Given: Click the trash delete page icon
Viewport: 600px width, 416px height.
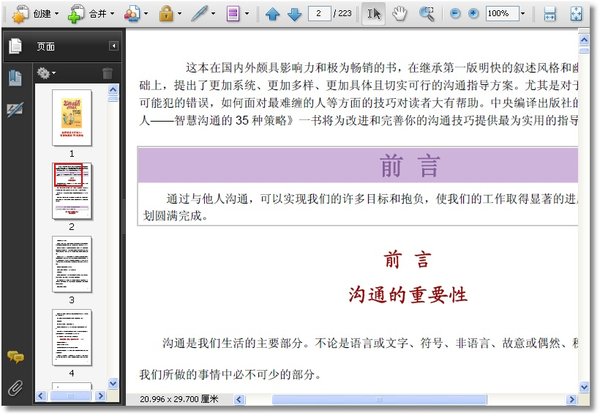Looking at the screenshot, I should pos(108,73).
